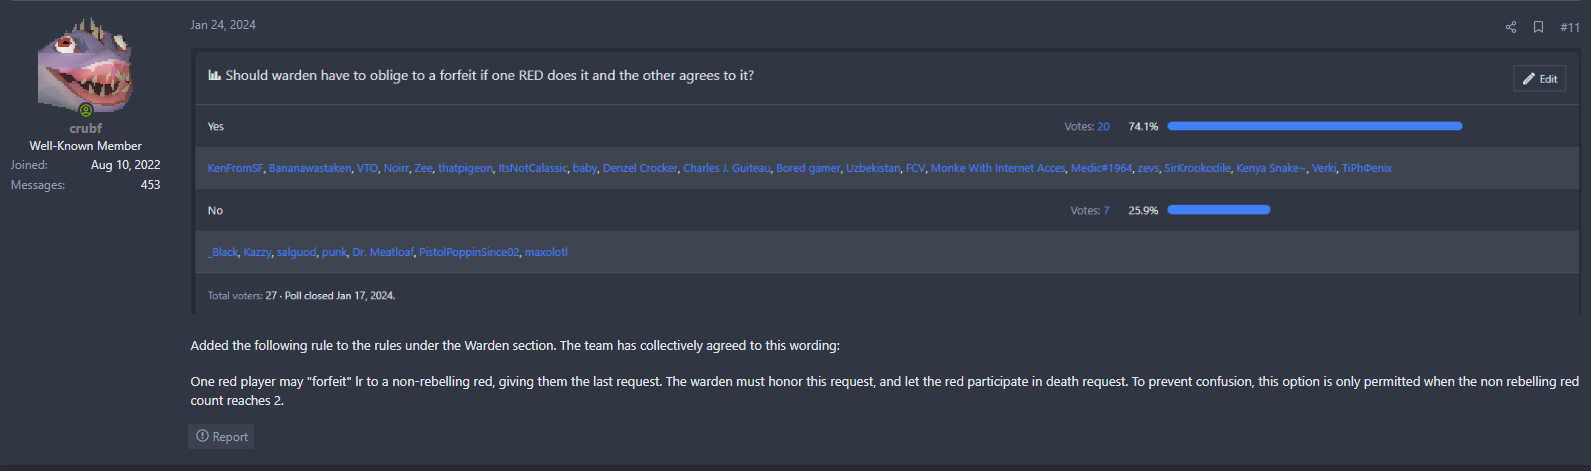
Task: Bookmark this post with the bookmark icon
Action: 1539,27
